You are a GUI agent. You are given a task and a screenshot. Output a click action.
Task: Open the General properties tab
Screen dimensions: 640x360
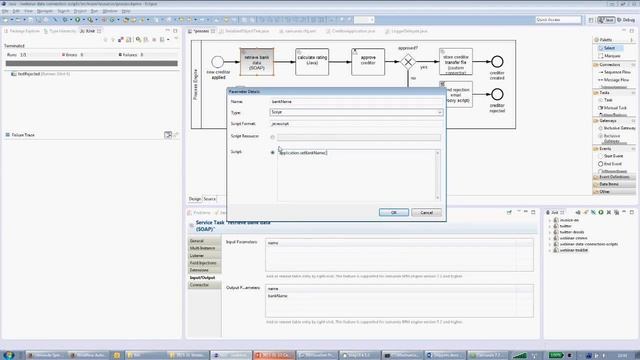coord(204,241)
